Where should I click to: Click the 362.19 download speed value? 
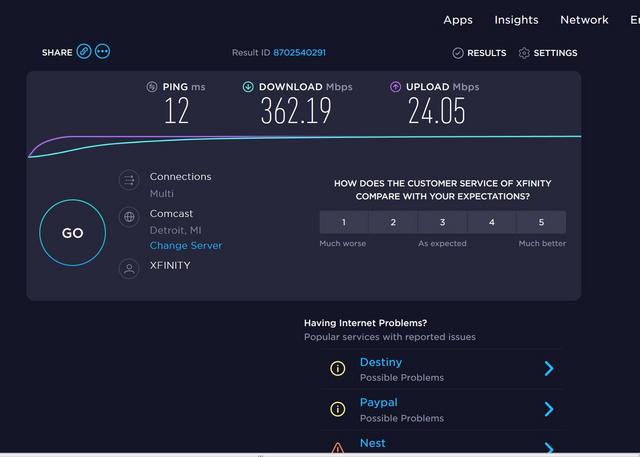click(x=296, y=111)
